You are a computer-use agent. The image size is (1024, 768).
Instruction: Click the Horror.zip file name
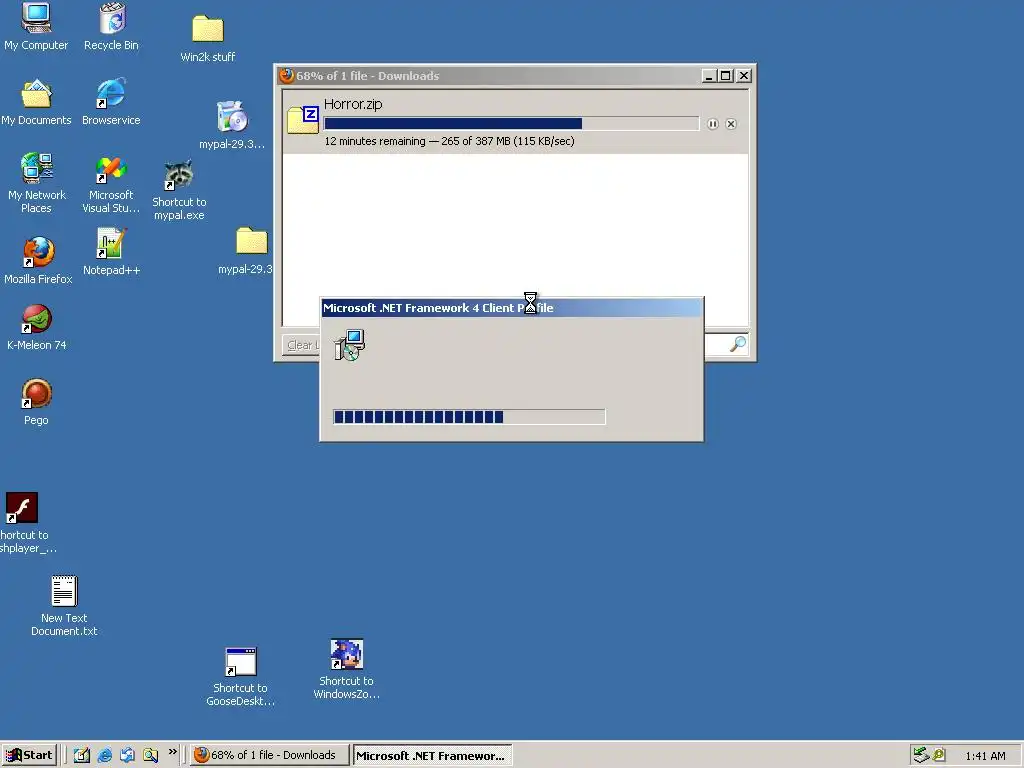pos(353,104)
